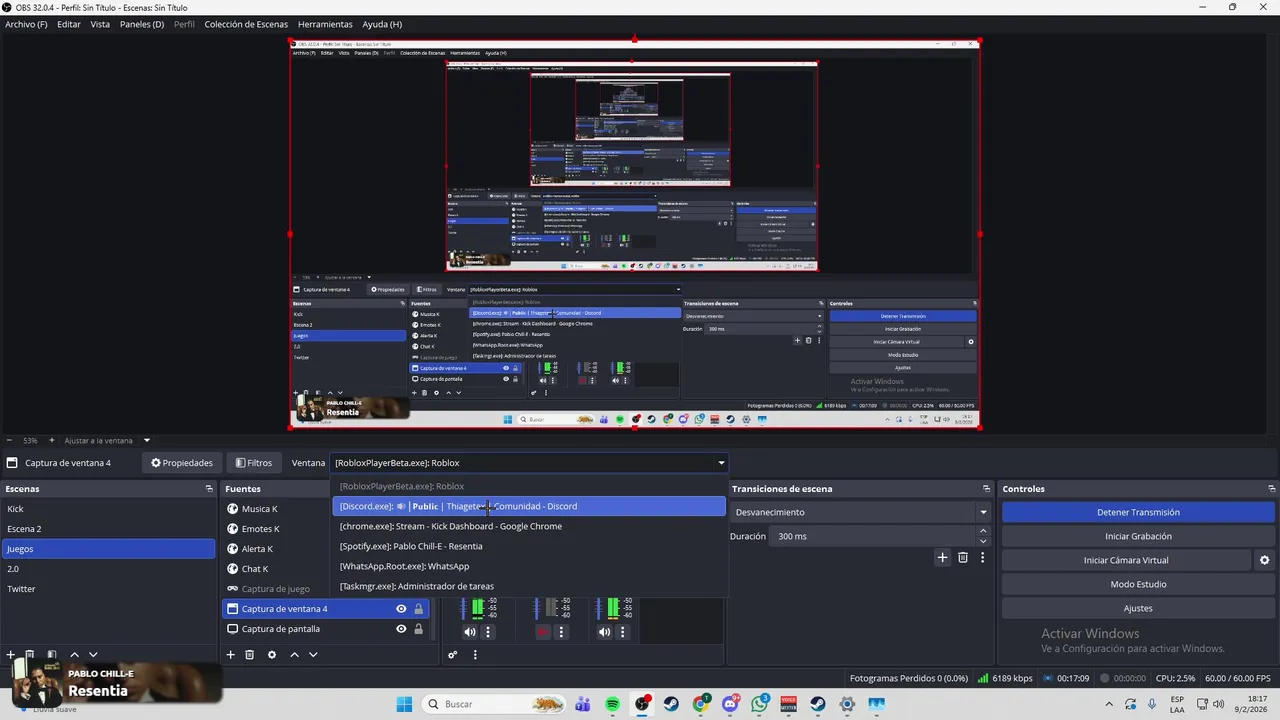
Task: Select Musica K source
Action: point(326,509)
